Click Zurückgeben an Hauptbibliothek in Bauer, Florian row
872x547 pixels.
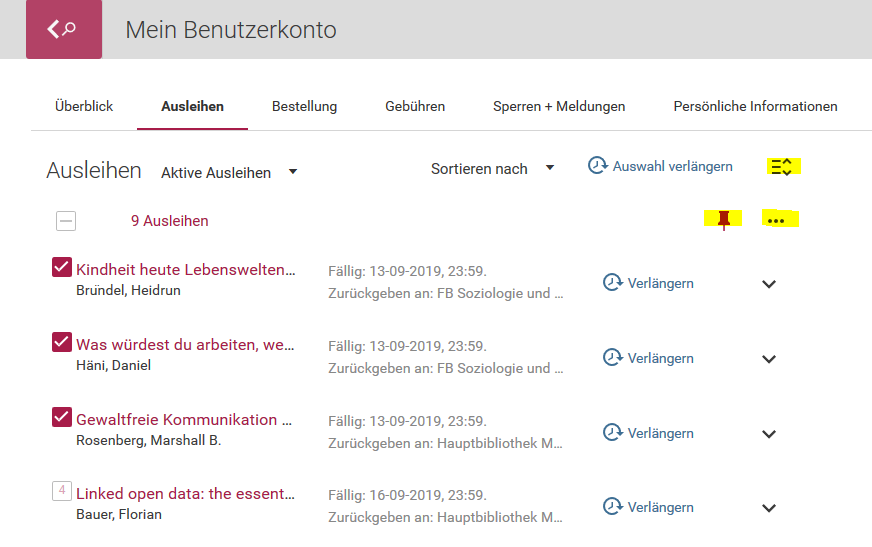445,517
